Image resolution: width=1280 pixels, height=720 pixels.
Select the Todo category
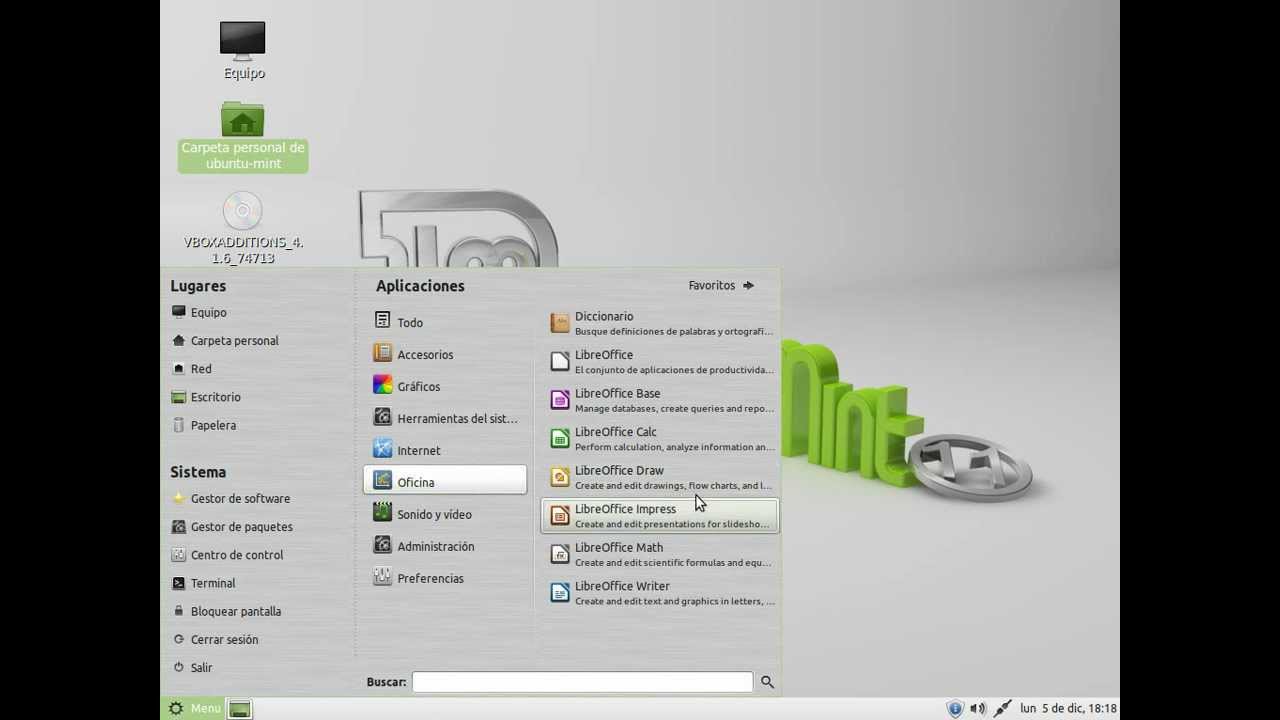445,322
